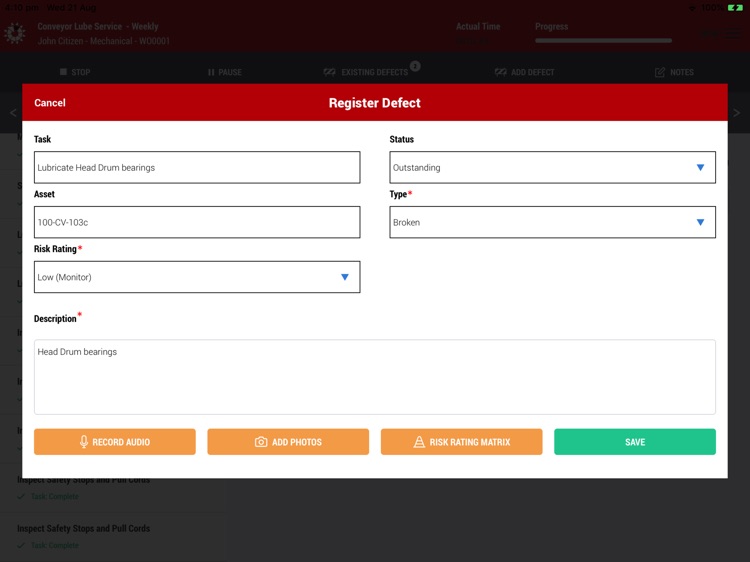Click the Asset field '100-CV-103c'

point(197,222)
